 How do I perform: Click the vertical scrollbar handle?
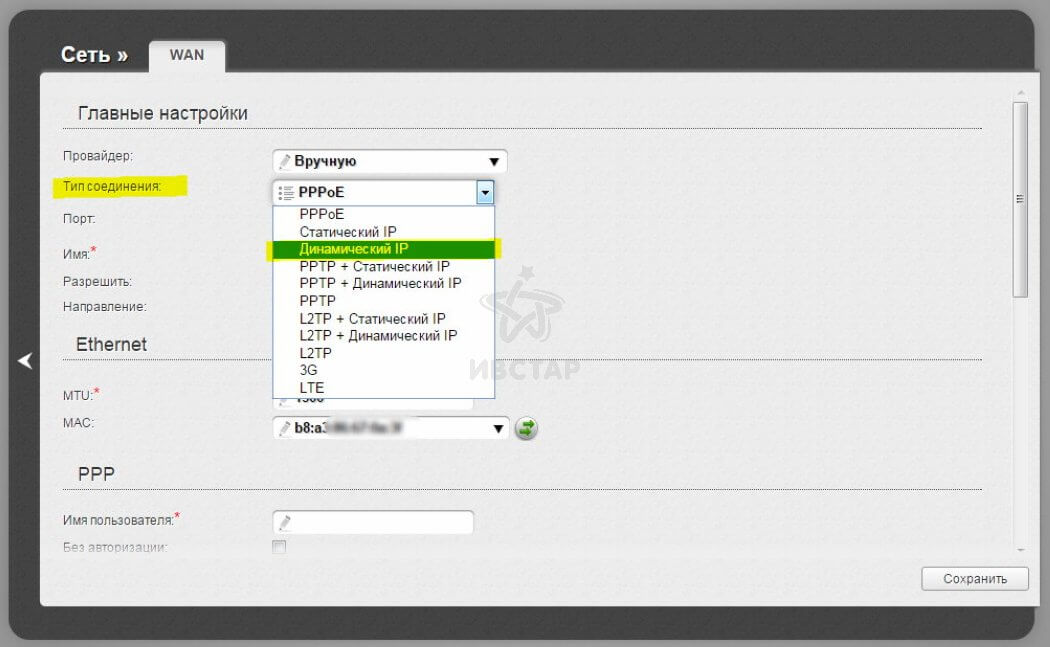[x=1020, y=200]
